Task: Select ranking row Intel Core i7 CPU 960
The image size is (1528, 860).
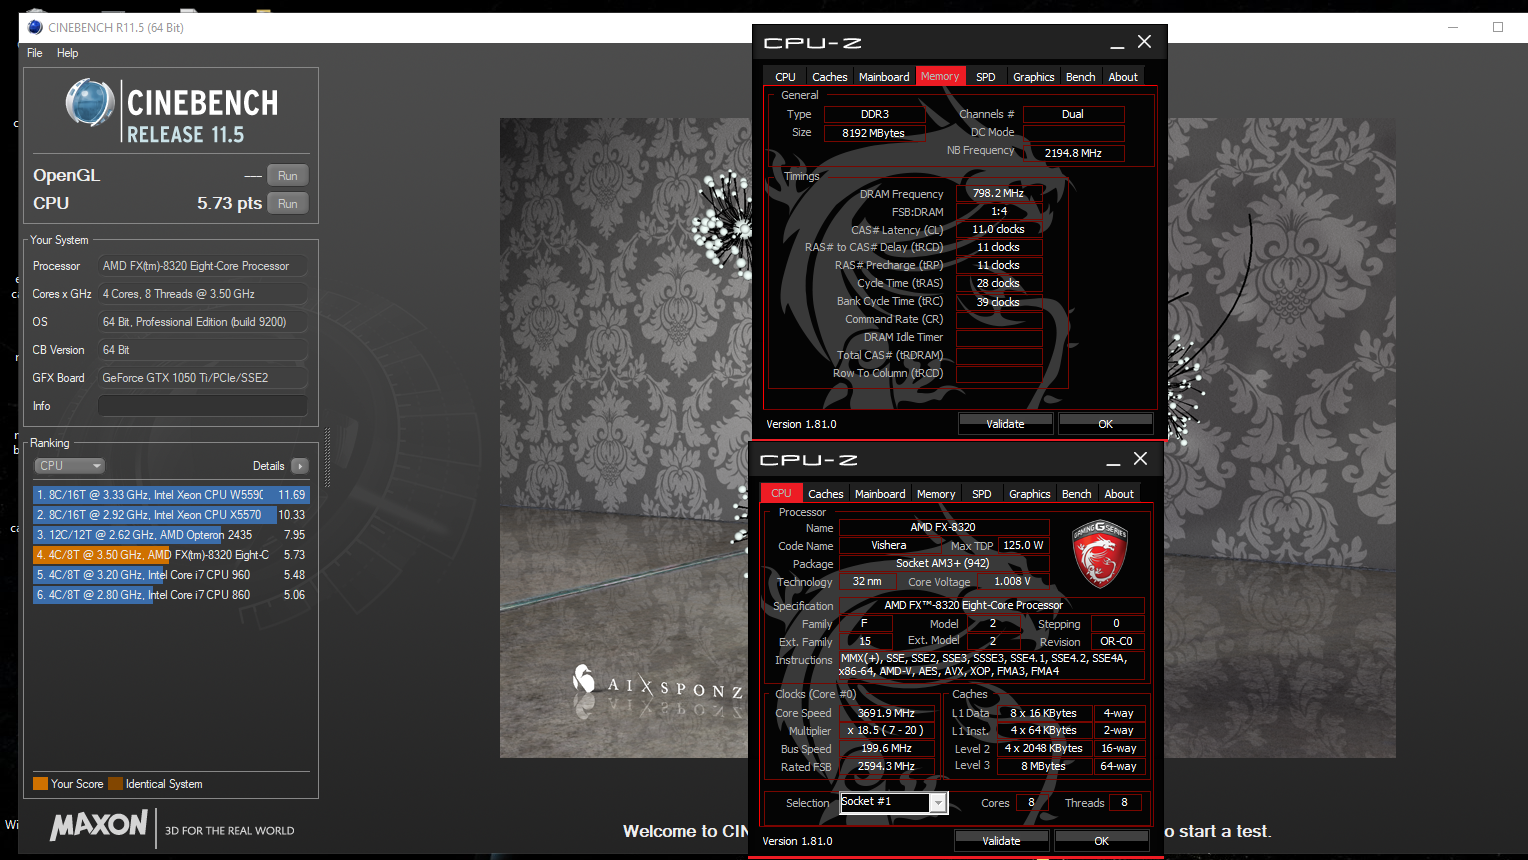Action: click(171, 575)
